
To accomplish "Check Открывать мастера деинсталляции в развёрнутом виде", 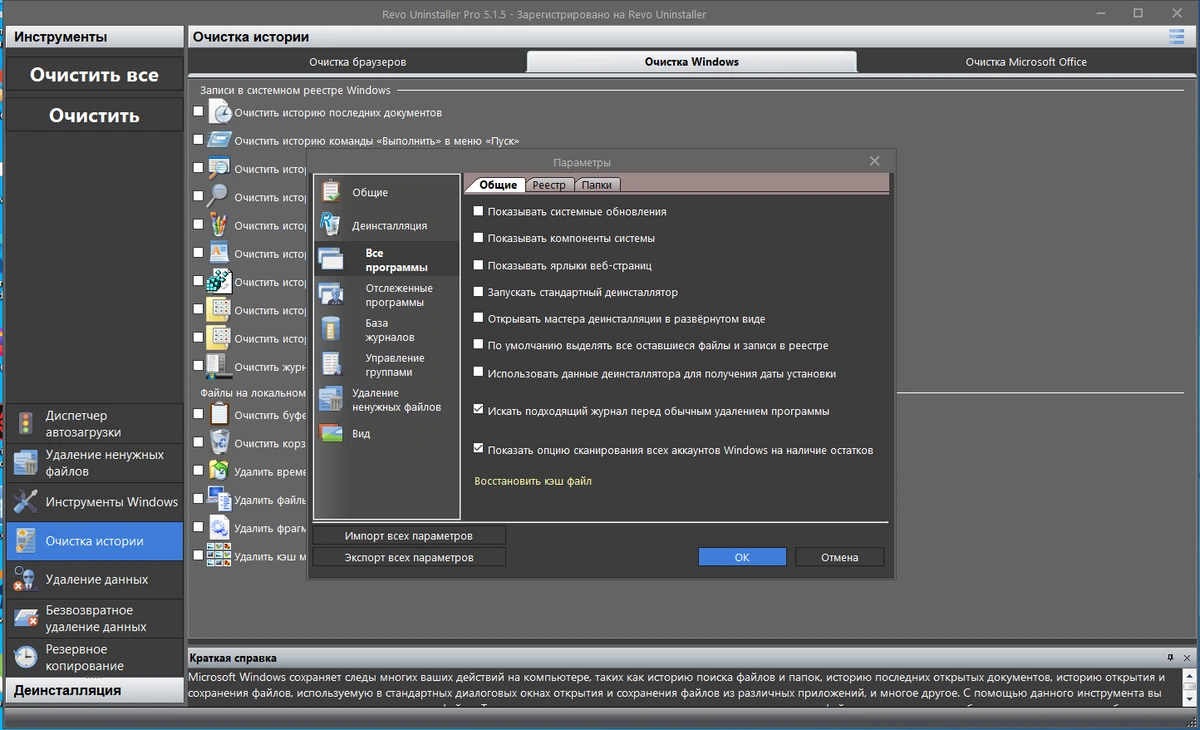I will (x=479, y=319).
